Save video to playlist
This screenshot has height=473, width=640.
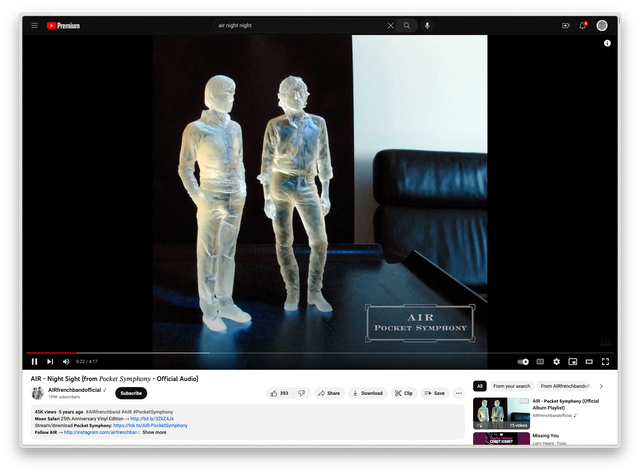[435, 393]
